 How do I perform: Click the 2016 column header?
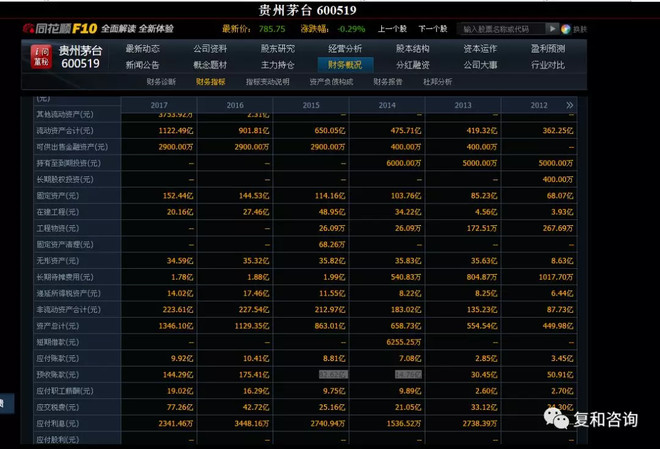tap(235, 105)
